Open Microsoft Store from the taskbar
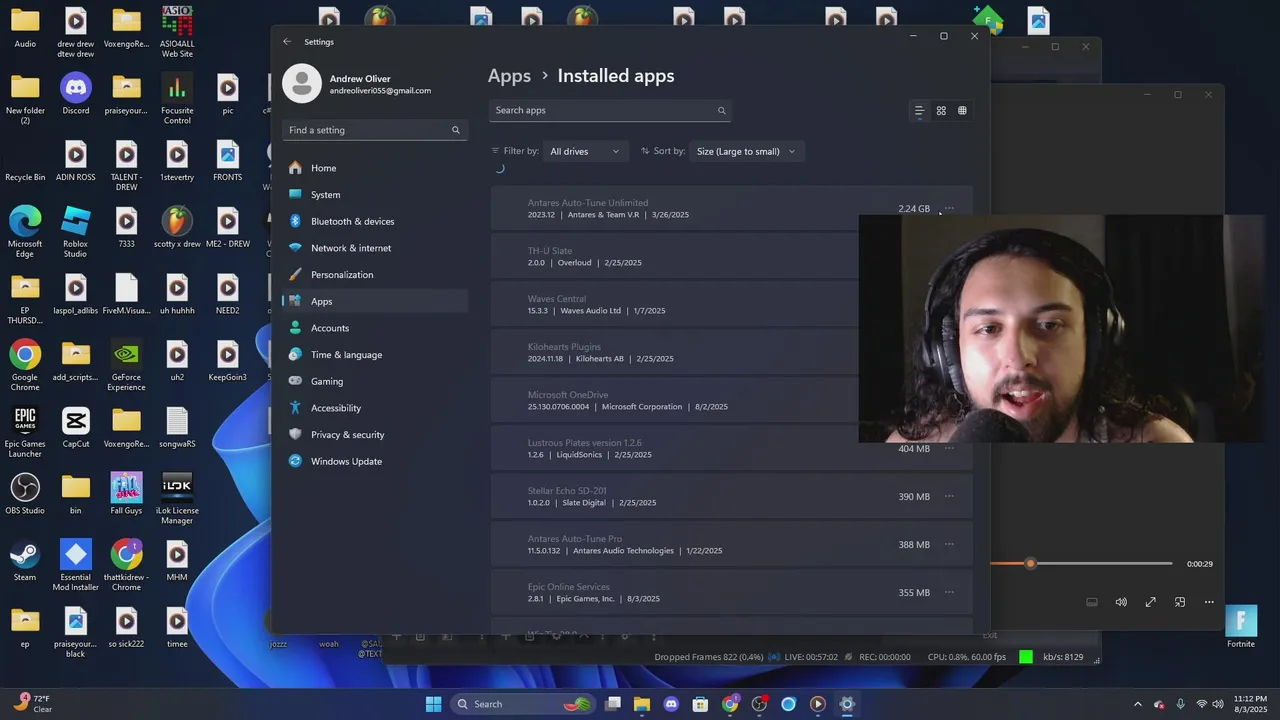This screenshot has height=720, width=1280. (700, 704)
